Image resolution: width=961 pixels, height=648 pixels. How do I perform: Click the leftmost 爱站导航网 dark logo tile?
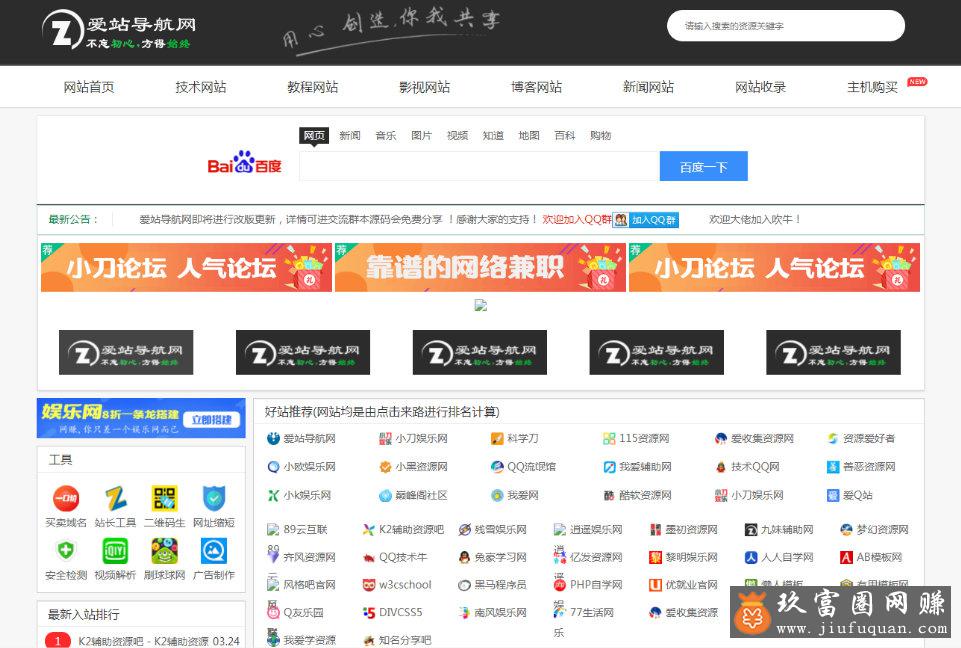(126, 353)
